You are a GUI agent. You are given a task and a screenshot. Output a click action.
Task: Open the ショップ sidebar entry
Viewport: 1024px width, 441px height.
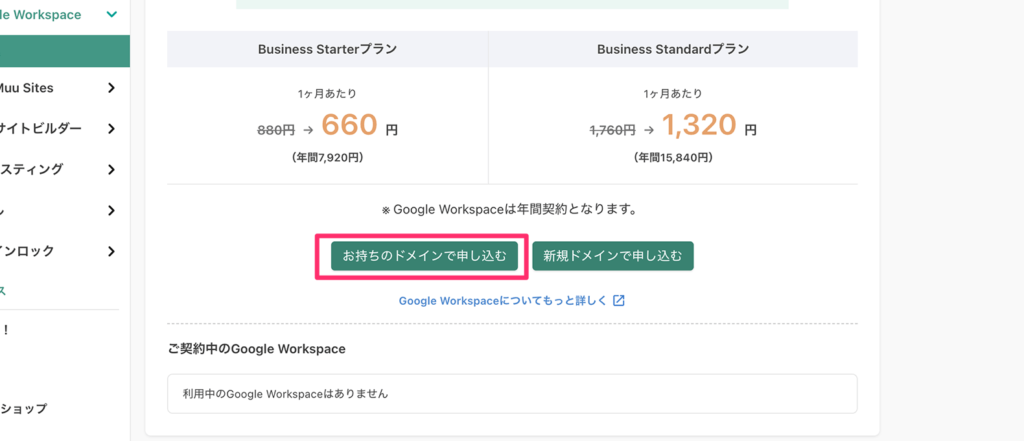24,409
